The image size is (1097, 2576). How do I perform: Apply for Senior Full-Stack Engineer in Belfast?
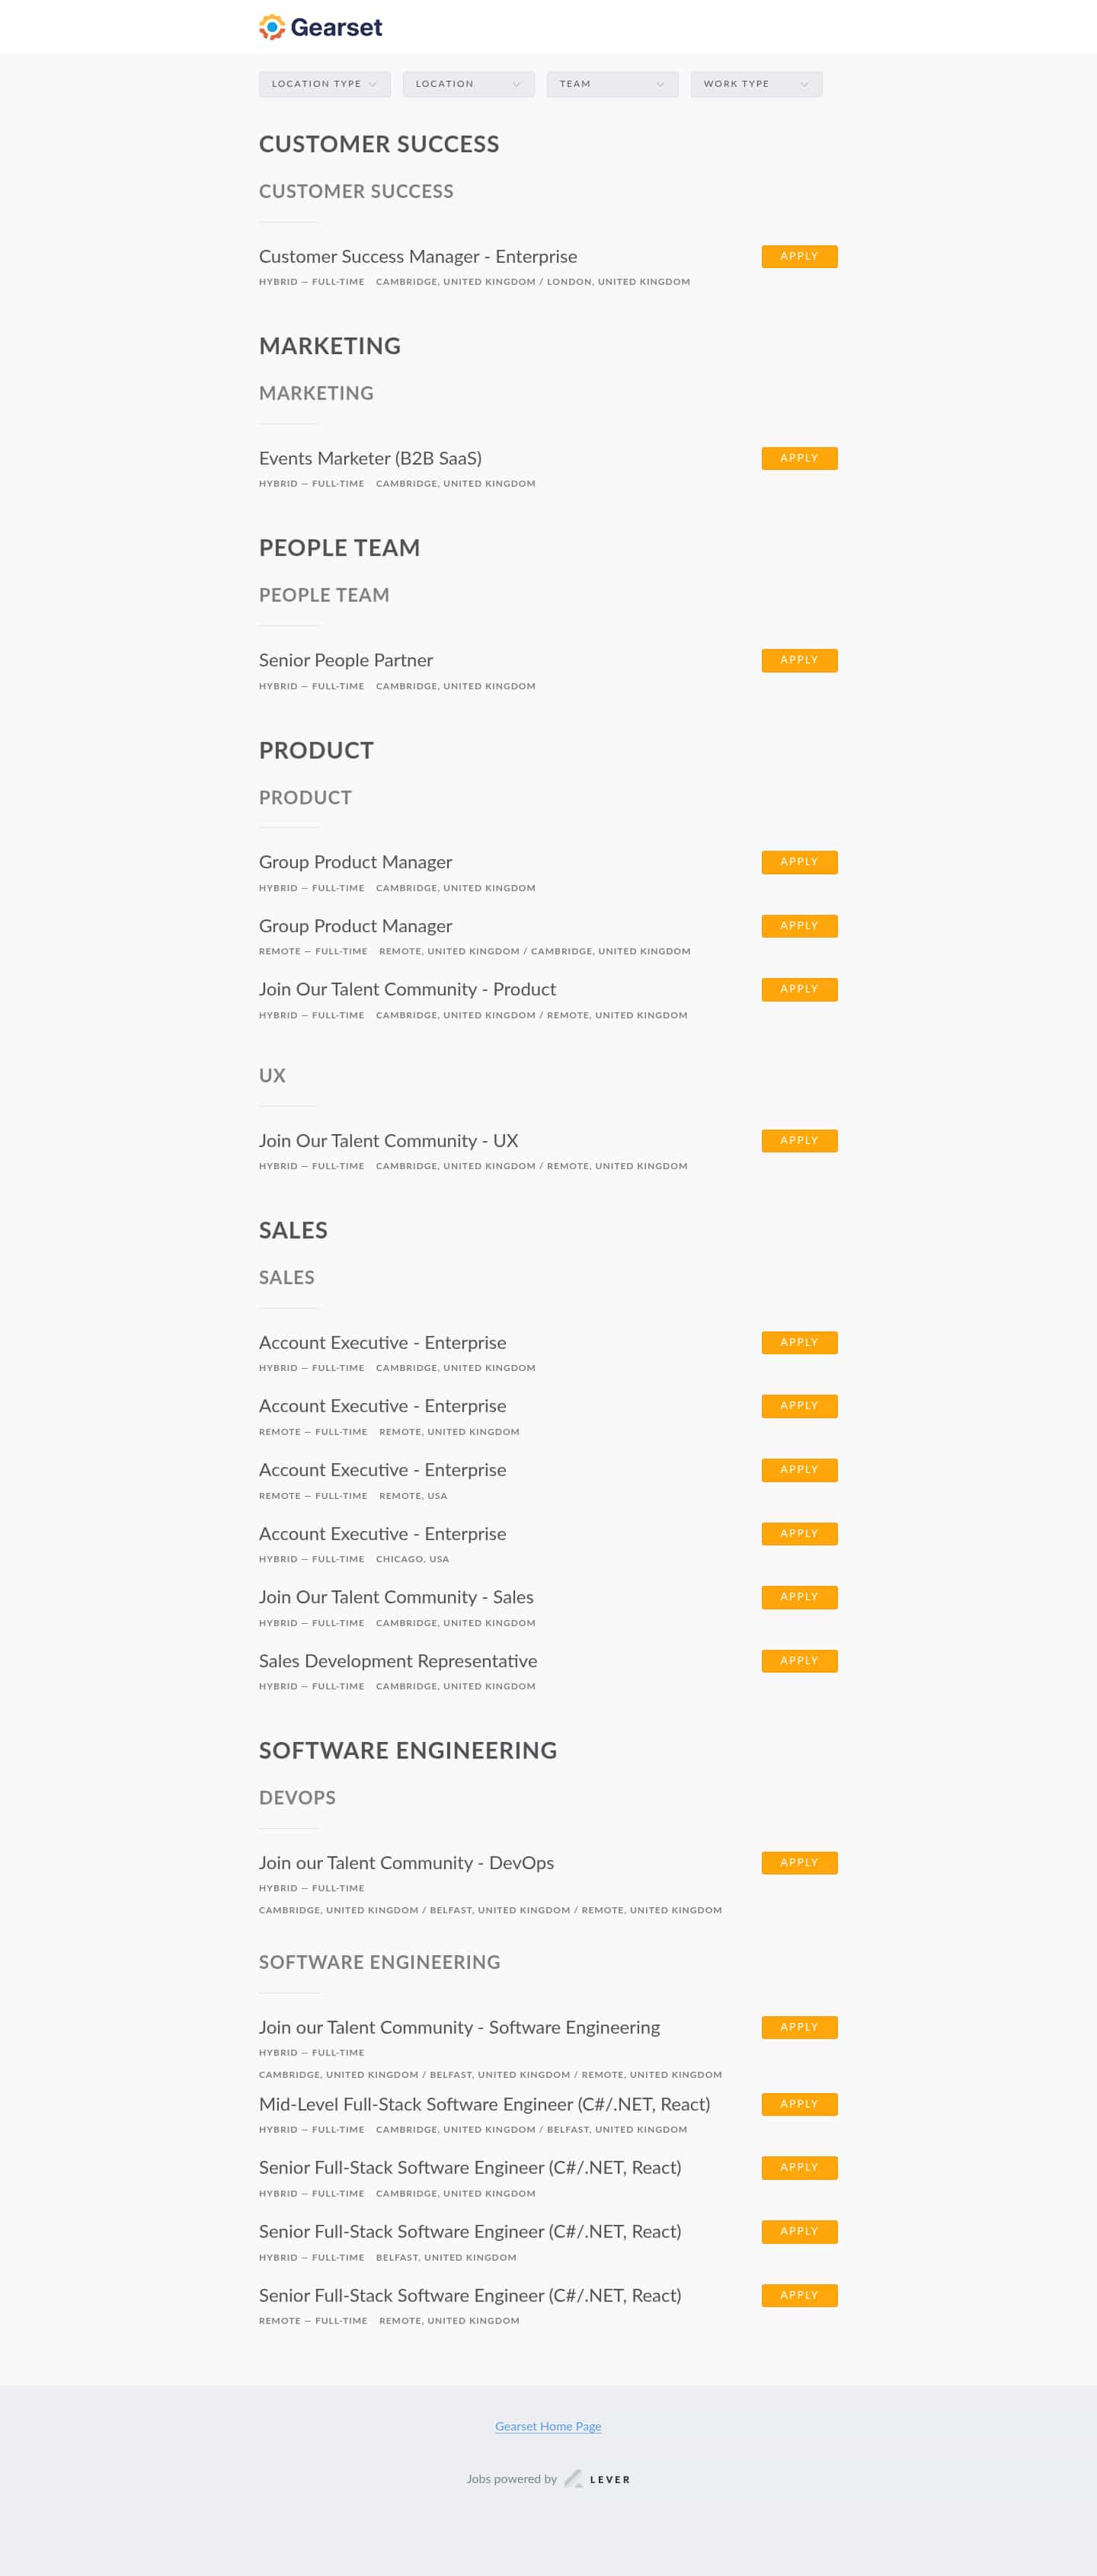click(798, 2231)
